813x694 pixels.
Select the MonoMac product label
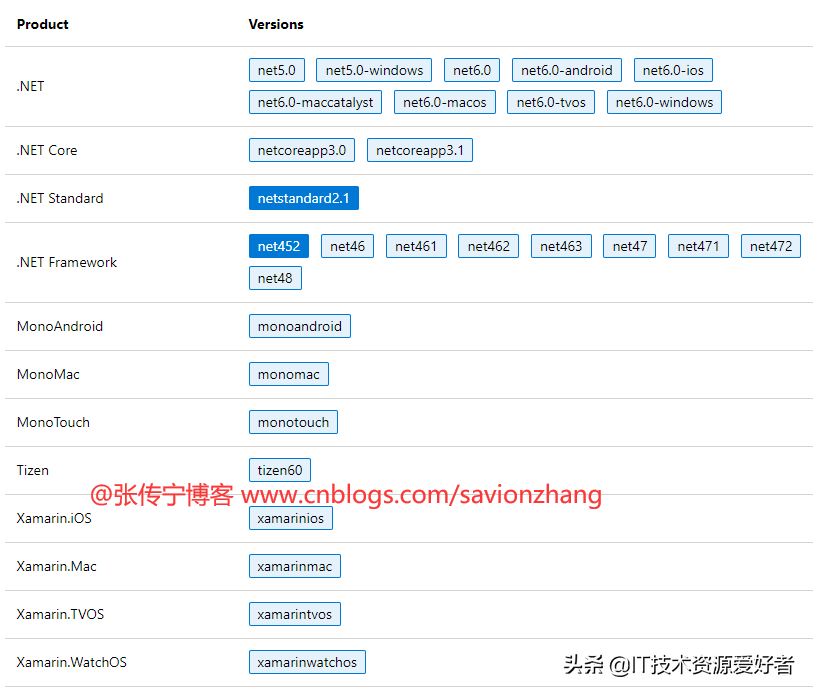coord(48,374)
